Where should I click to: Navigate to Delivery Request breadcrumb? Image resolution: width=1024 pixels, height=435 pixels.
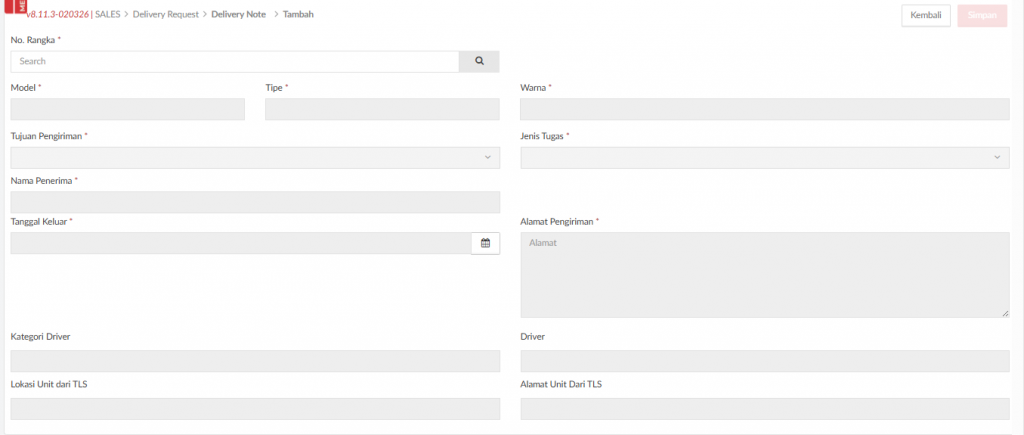(165, 15)
